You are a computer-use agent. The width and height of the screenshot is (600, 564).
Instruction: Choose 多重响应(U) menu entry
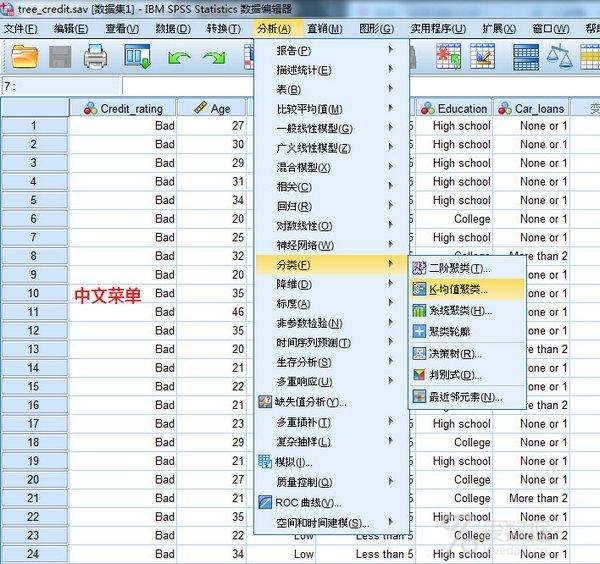tap(330, 381)
